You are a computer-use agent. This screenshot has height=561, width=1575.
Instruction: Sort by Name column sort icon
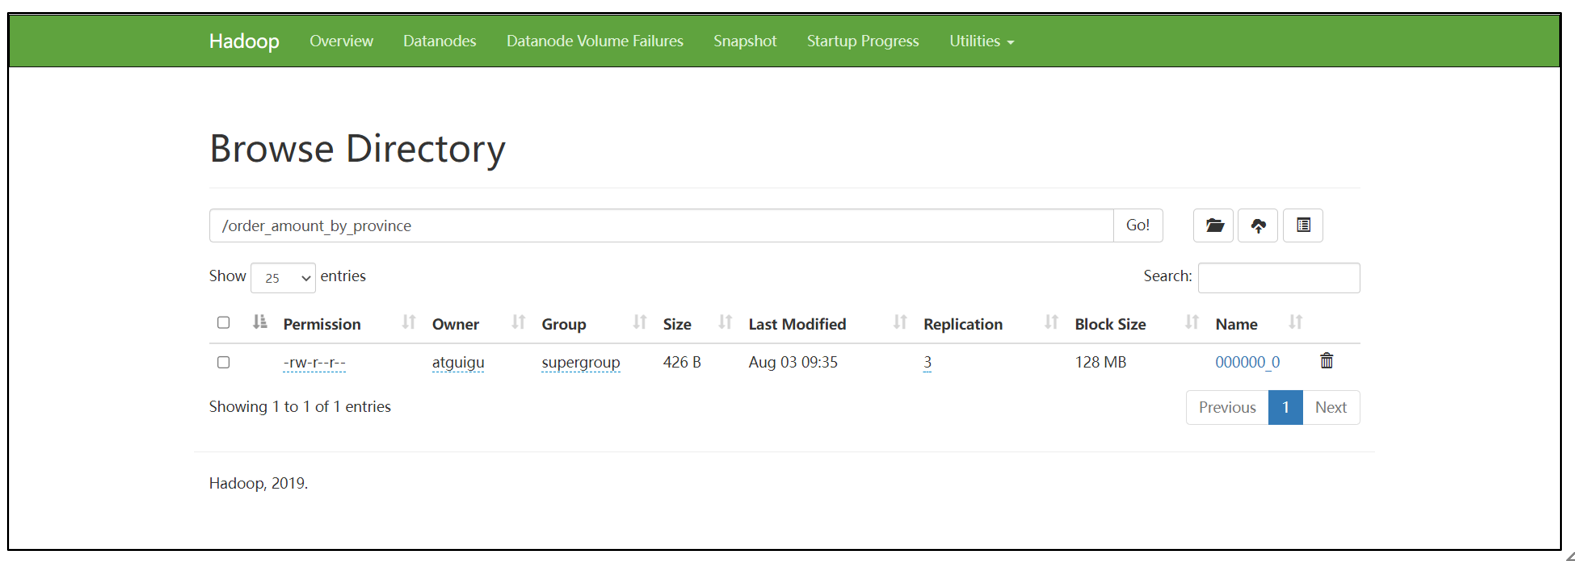pos(1295,322)
